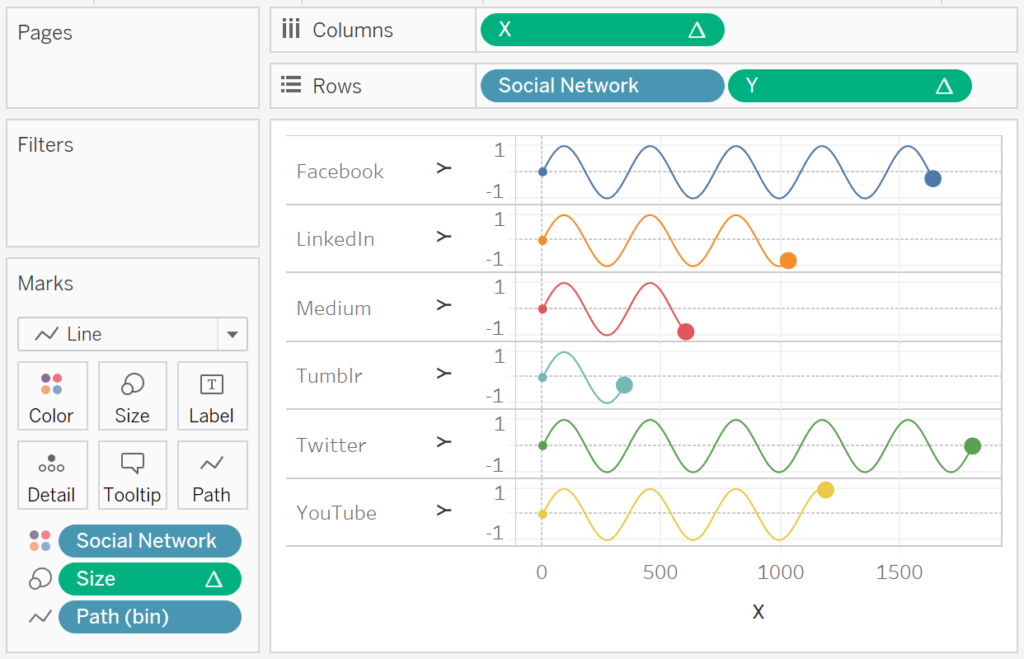Screen dimensions: 1024x659
Task: Select the large orange LinkedIn end point
Action: click(788, 261)
